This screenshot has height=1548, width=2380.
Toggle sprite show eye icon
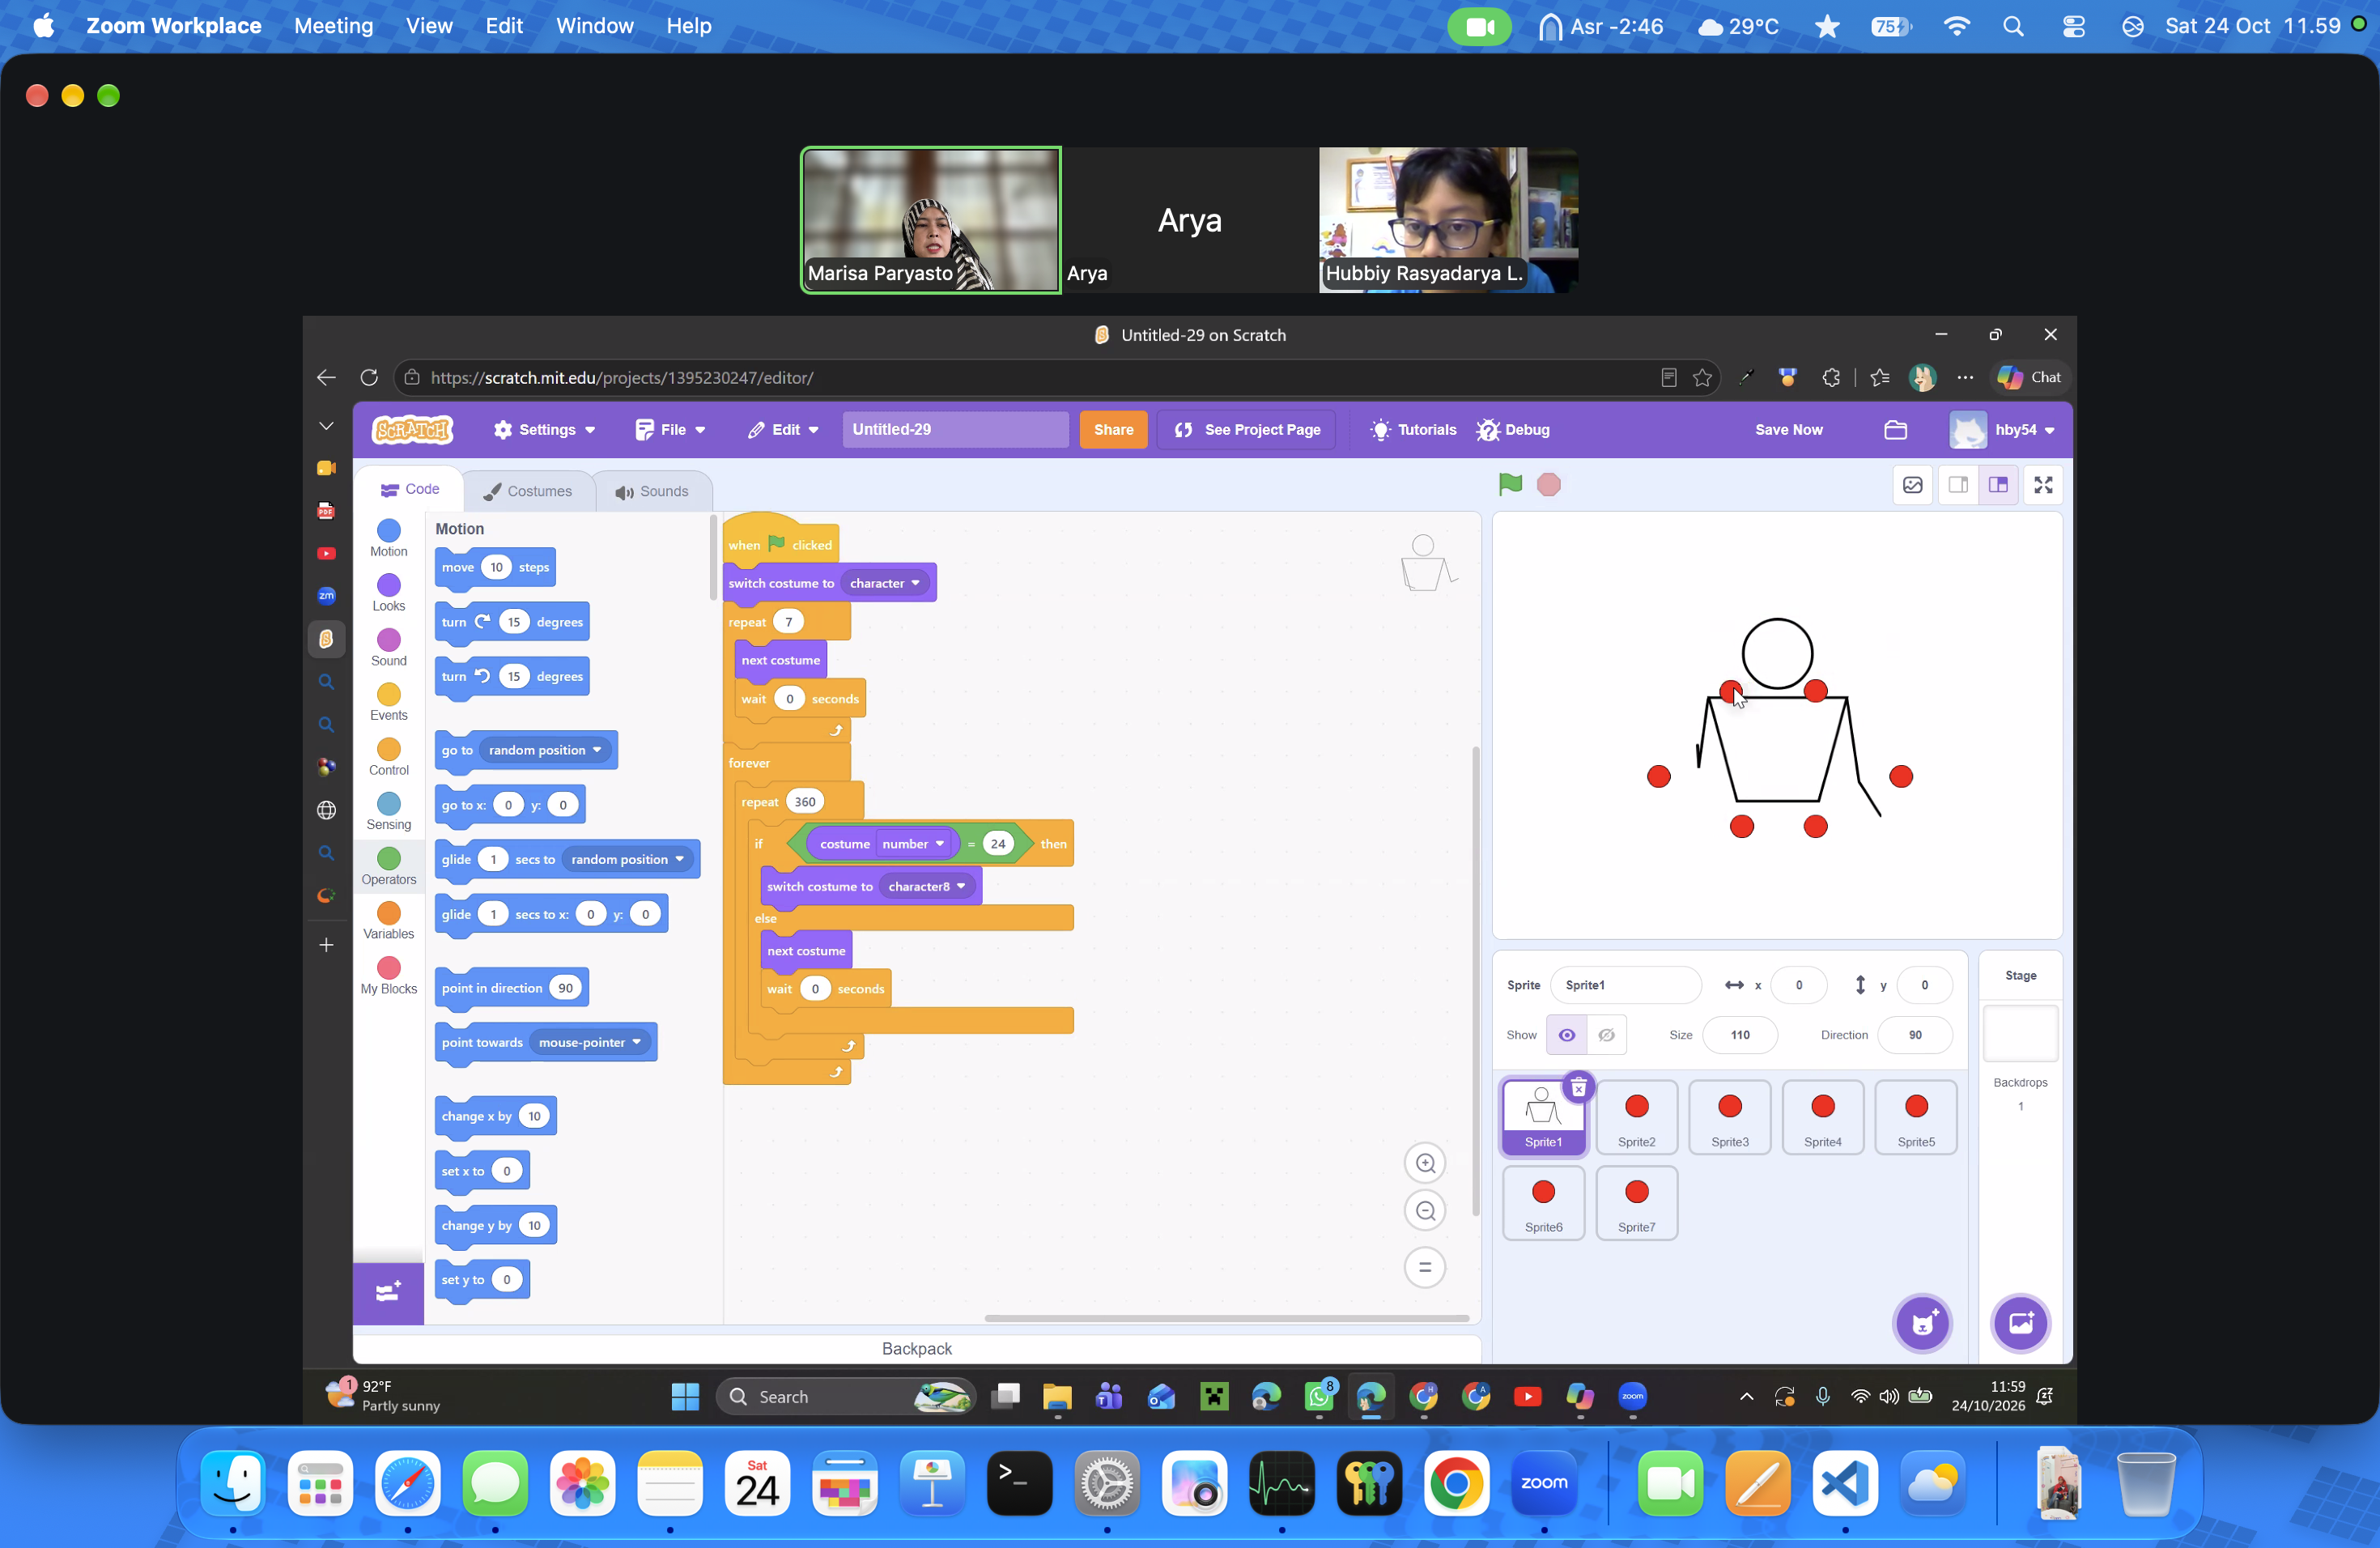coord(1566,1035)
